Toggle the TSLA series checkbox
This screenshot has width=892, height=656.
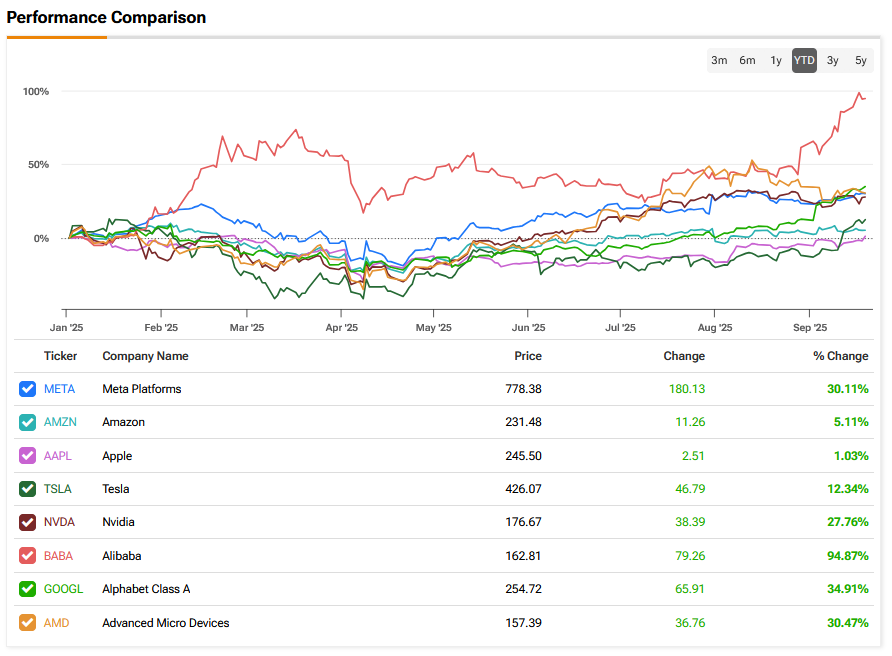(27, 489)
